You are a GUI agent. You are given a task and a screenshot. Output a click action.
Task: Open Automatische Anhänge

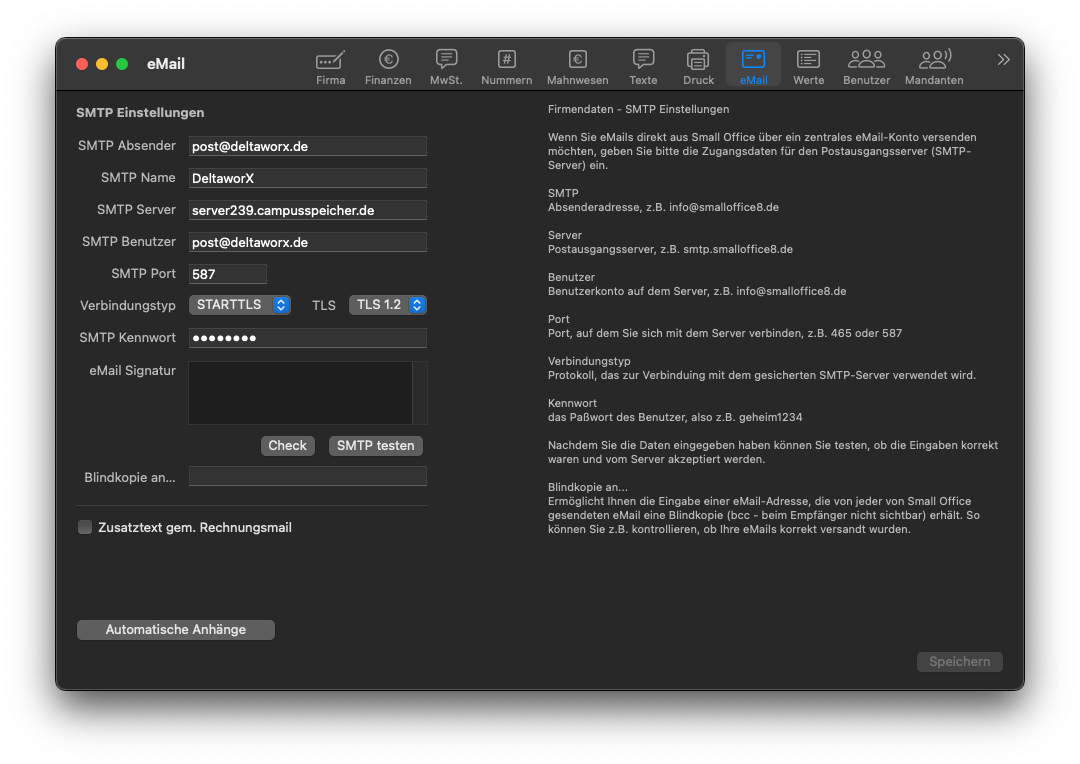[176, 630]
